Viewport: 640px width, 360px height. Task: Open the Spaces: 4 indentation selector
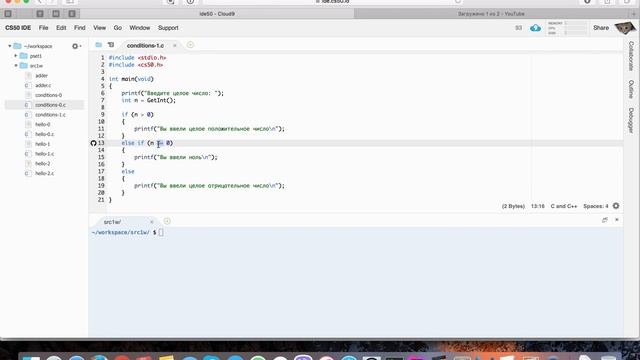[x=596, y=206]
